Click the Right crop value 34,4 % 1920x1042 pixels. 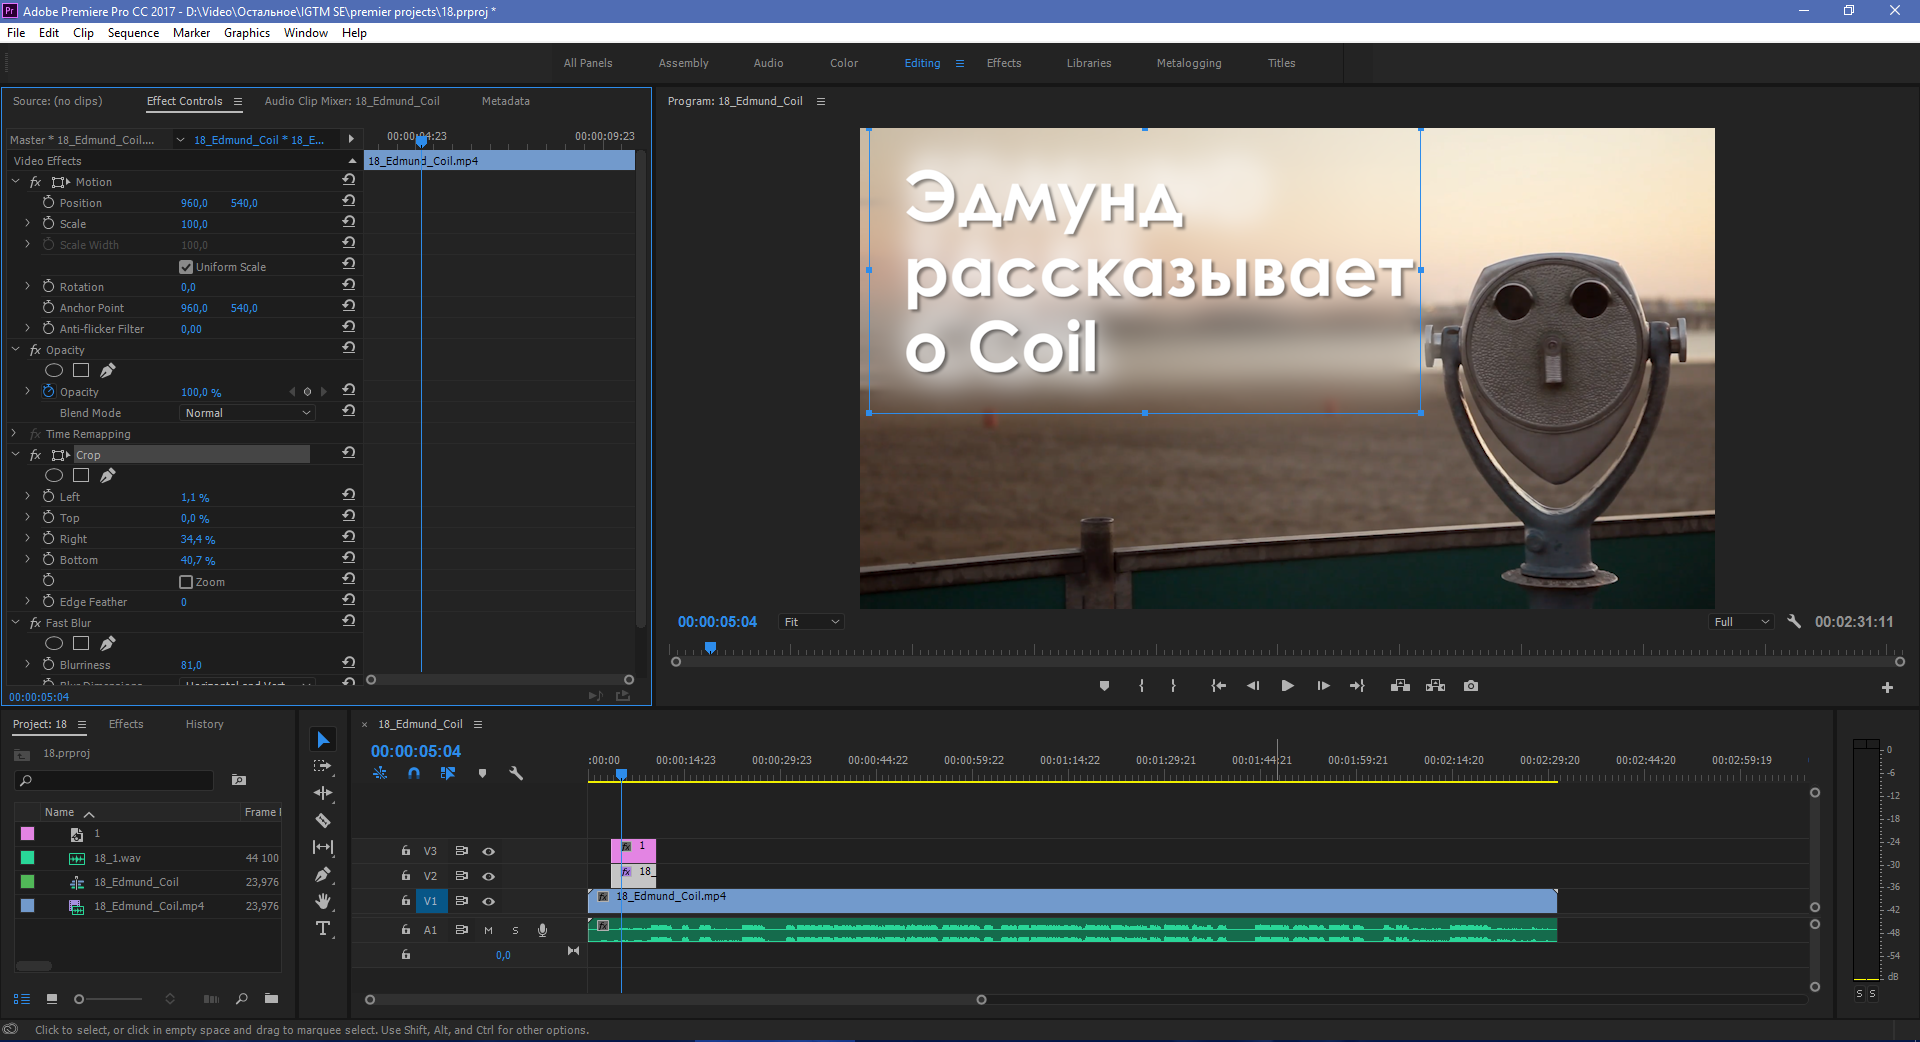pyautogui.click(x=198, y=540)
